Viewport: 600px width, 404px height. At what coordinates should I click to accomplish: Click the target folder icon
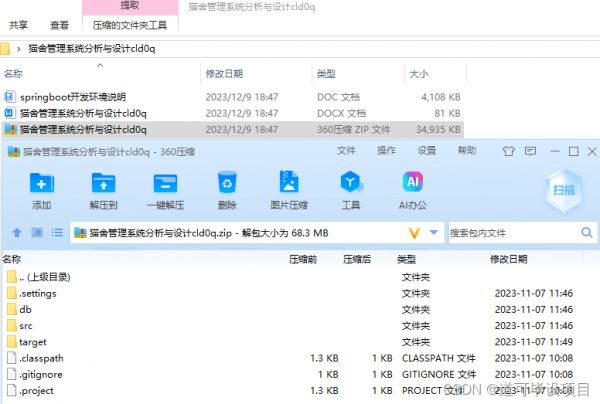coord(12,342)
